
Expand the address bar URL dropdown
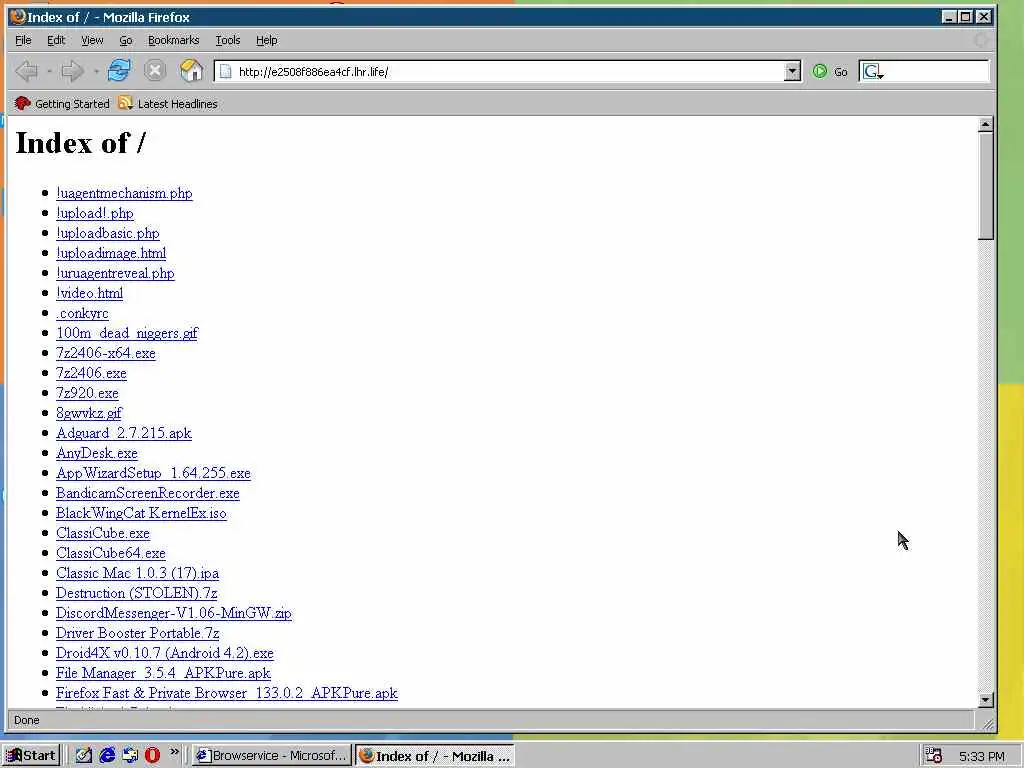click(x=792, y=71)
